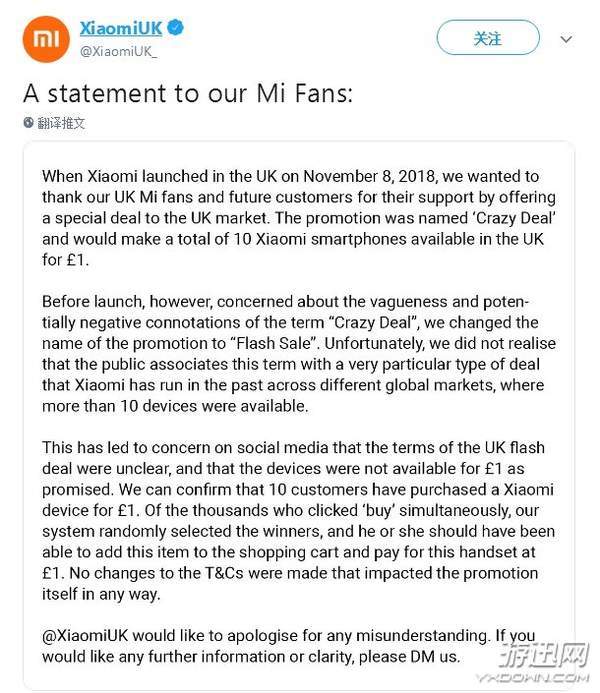
Task: Click the orange Mi logo avatar
Action: pos(46,39)
